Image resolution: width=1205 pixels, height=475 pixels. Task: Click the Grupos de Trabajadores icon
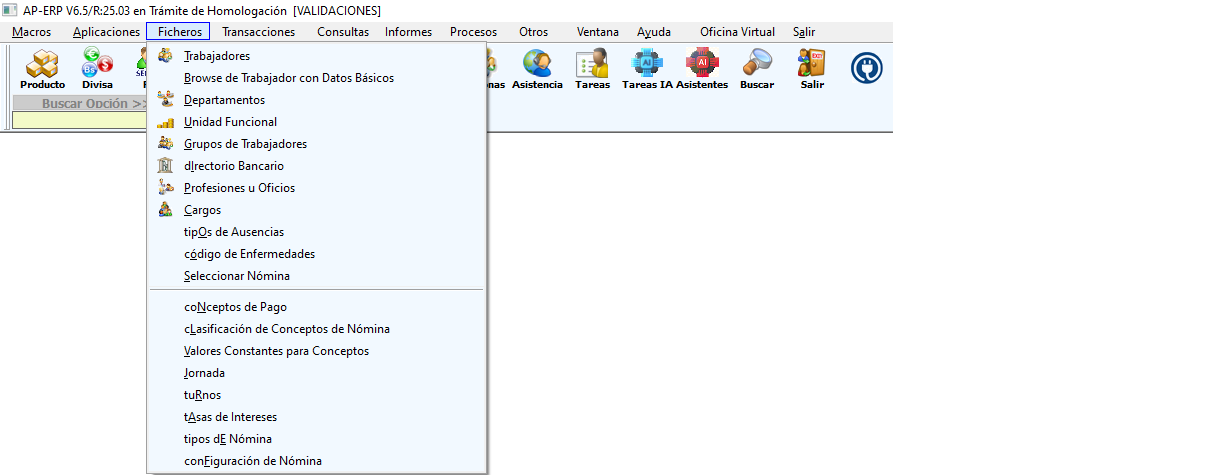[x=166, y=143]
